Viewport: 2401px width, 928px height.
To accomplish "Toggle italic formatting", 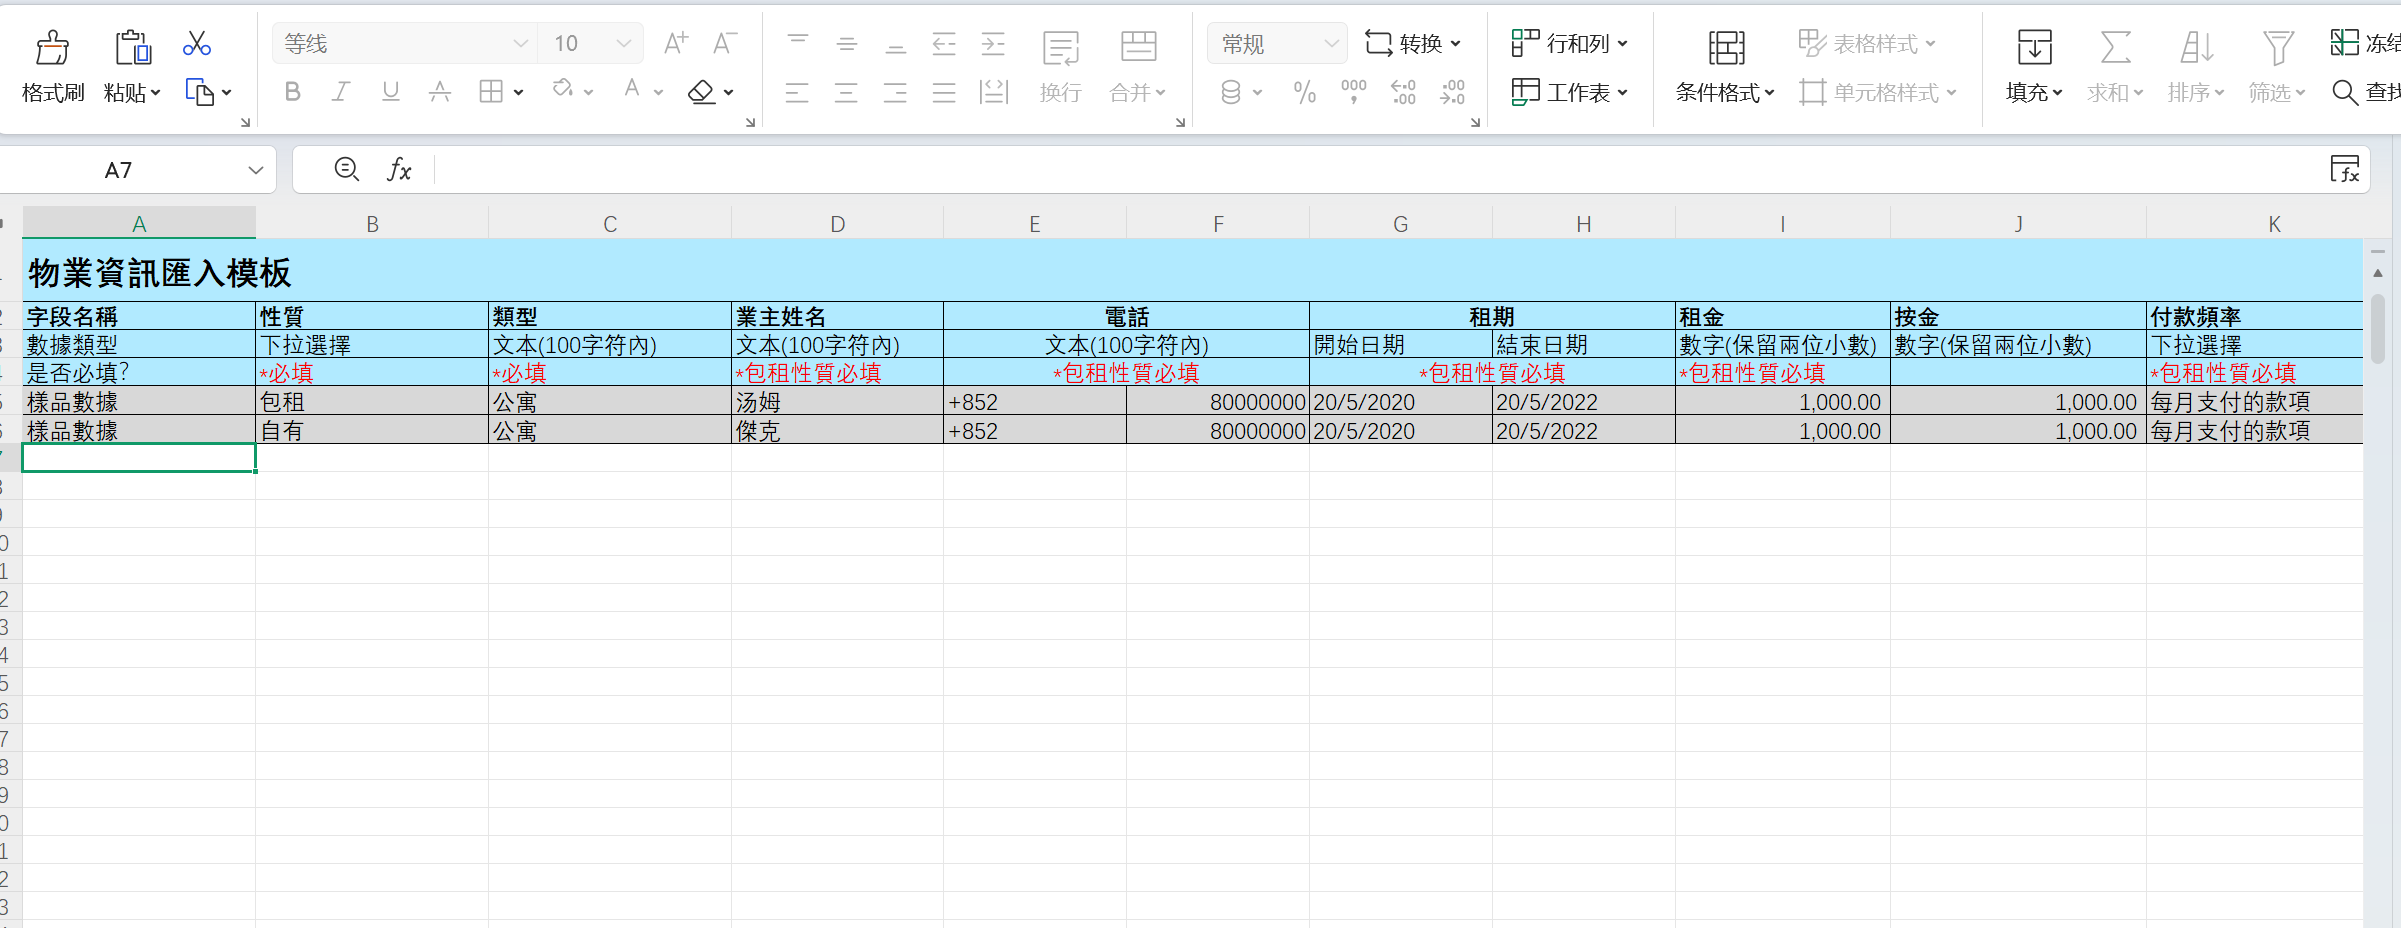I will coord(341,93).
